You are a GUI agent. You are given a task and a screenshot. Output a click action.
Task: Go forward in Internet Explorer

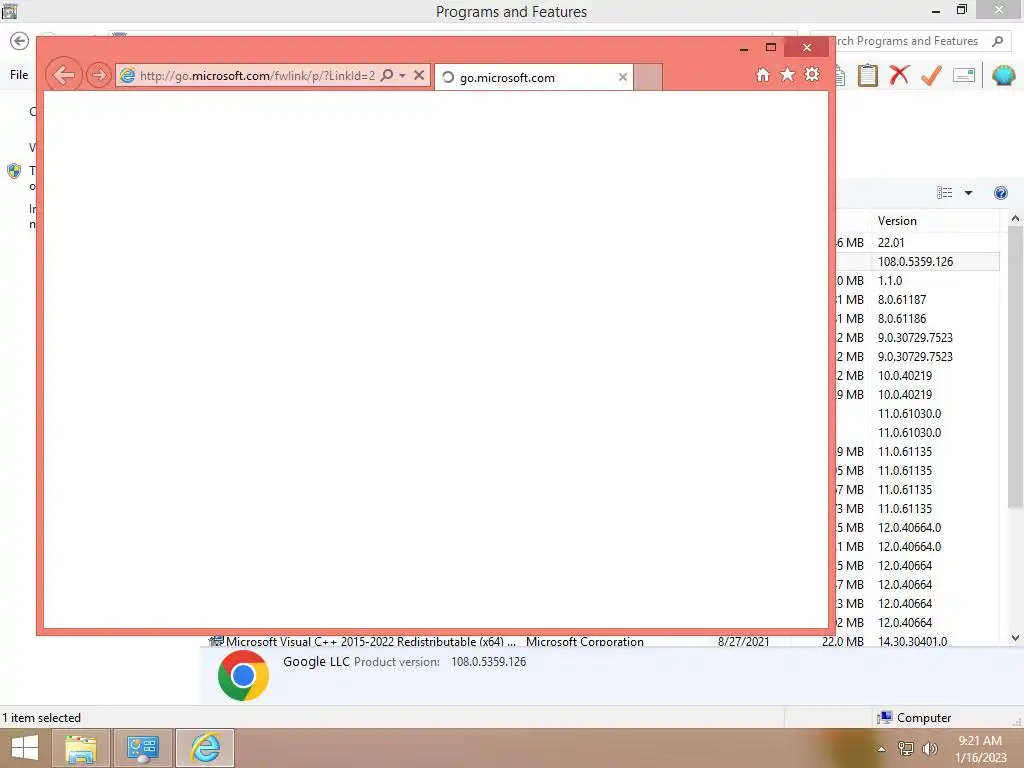(x=99, y=75)
